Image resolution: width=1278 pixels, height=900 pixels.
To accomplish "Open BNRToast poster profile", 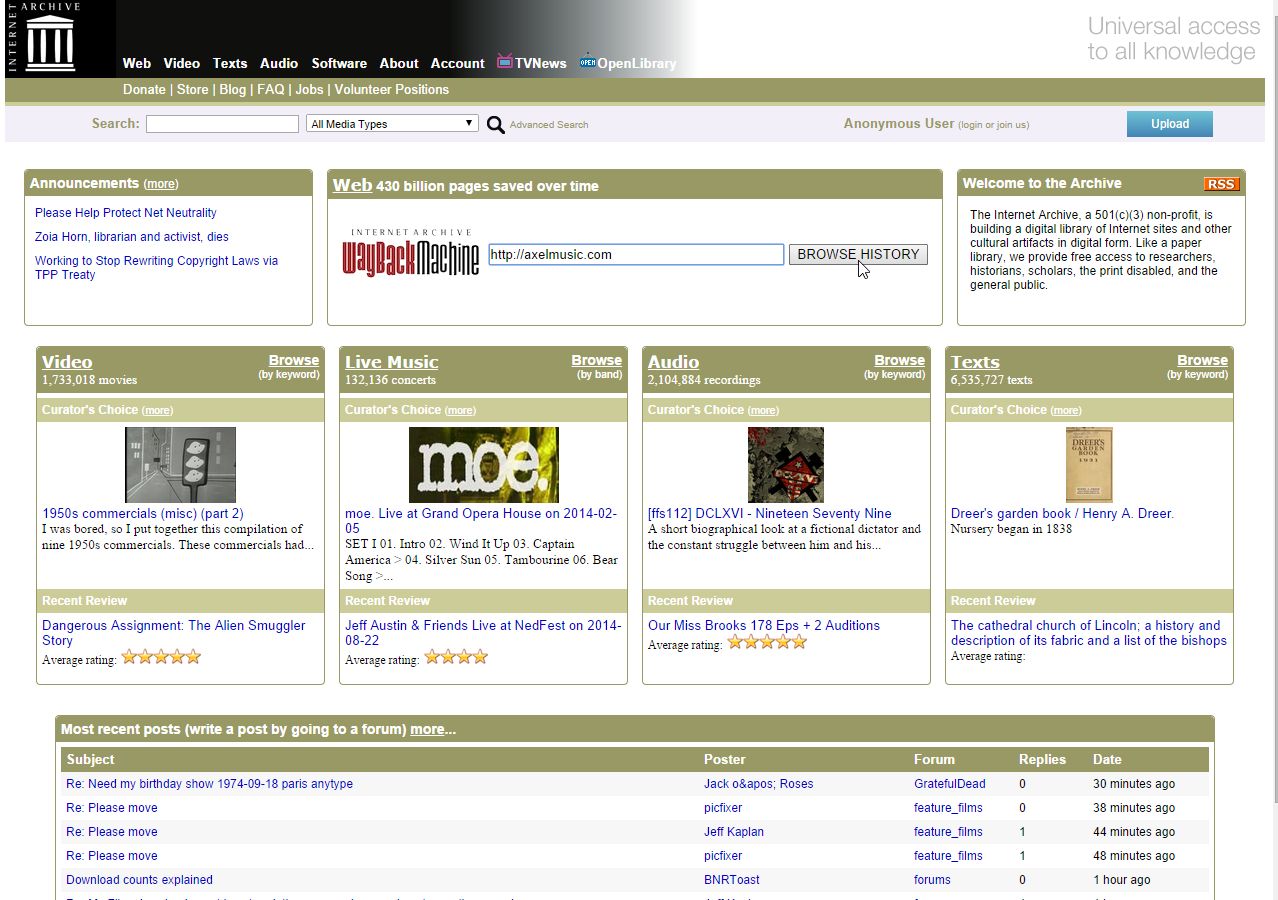I will coord(732,880).
